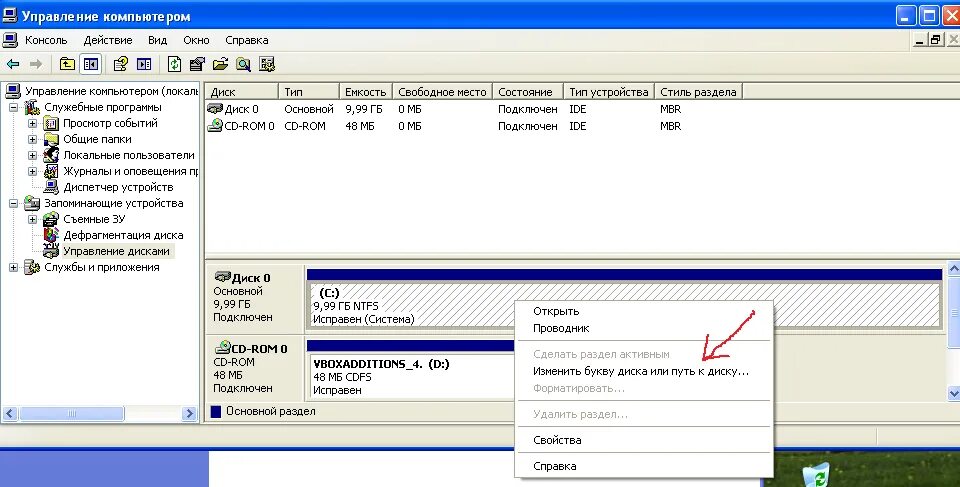The height and width of the screenshot is (487, 960).
Task: Select the root Управление компьютером tree item
Action: [x=111, y=91]
